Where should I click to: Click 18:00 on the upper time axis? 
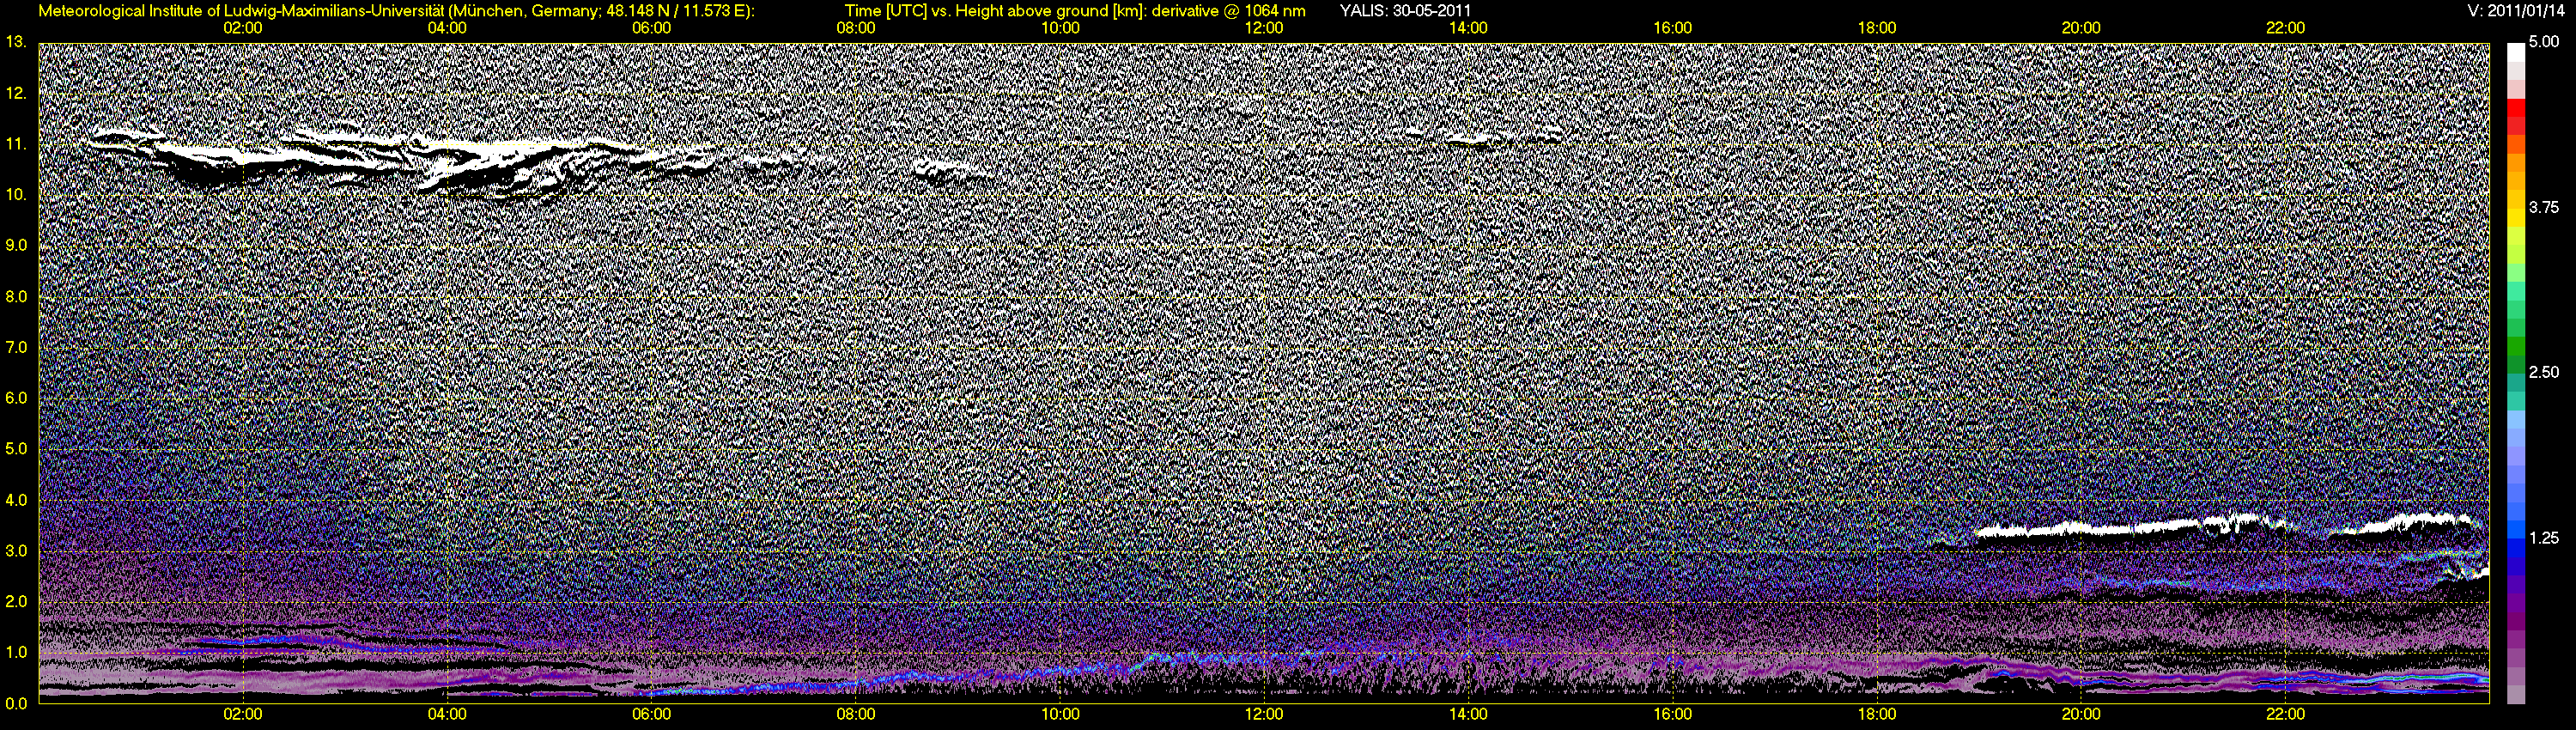click(1877, 28)
